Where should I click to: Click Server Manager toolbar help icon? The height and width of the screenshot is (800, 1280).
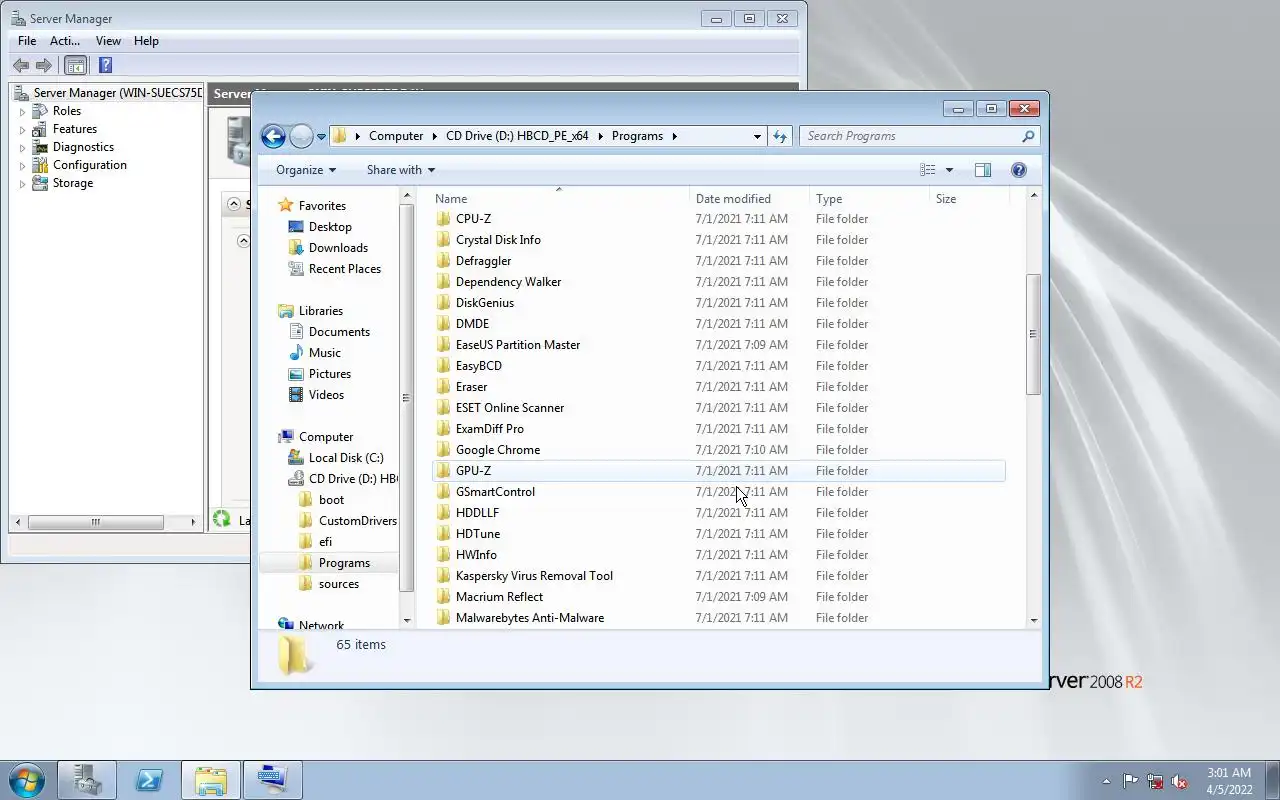(105, 65)
